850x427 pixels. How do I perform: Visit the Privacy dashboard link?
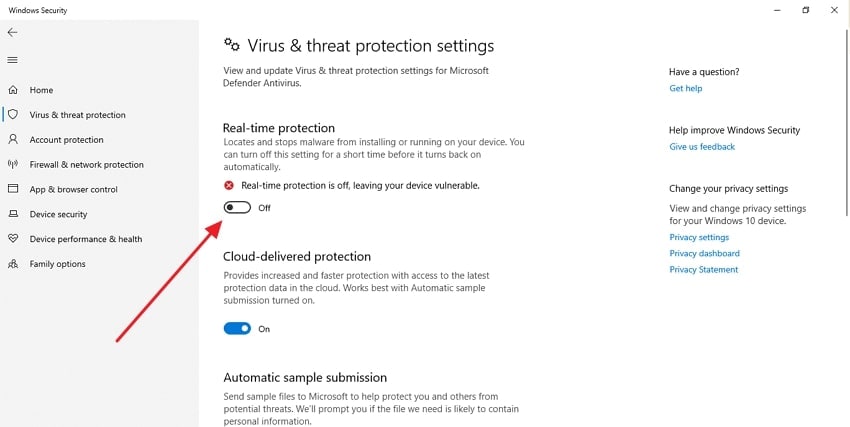pos(704,253)
